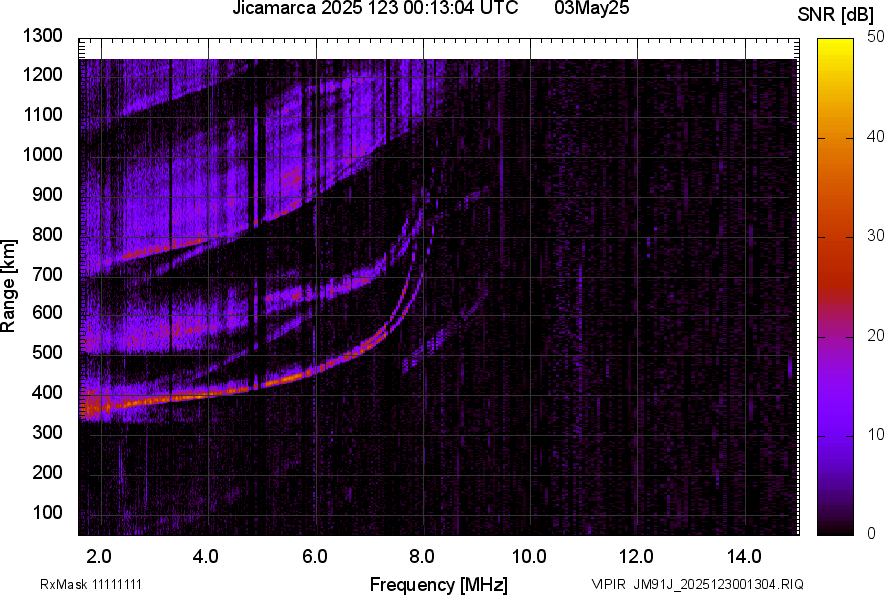Click the frequency tick label 6.0
Screen dimensions: 884x595
[315, 557]
